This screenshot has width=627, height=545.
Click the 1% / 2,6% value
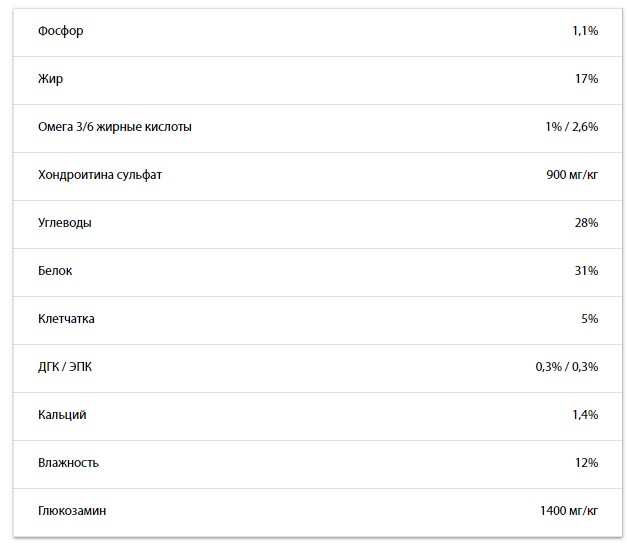point(571,127)
